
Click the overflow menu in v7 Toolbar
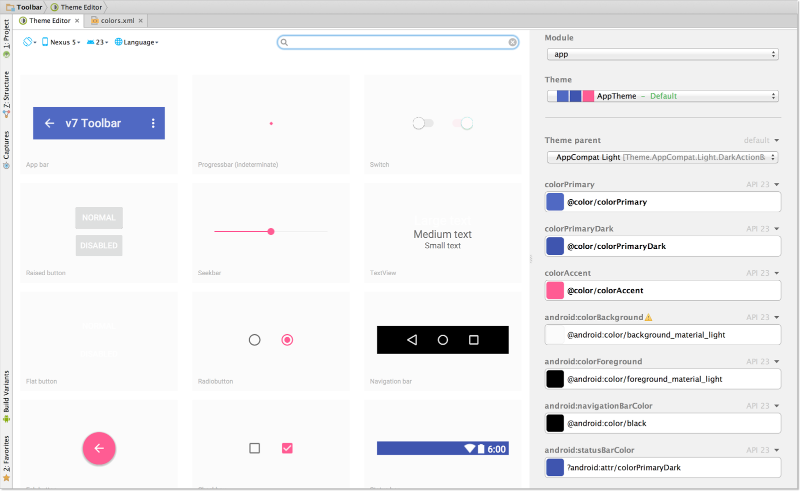click(x=153, y=123)
